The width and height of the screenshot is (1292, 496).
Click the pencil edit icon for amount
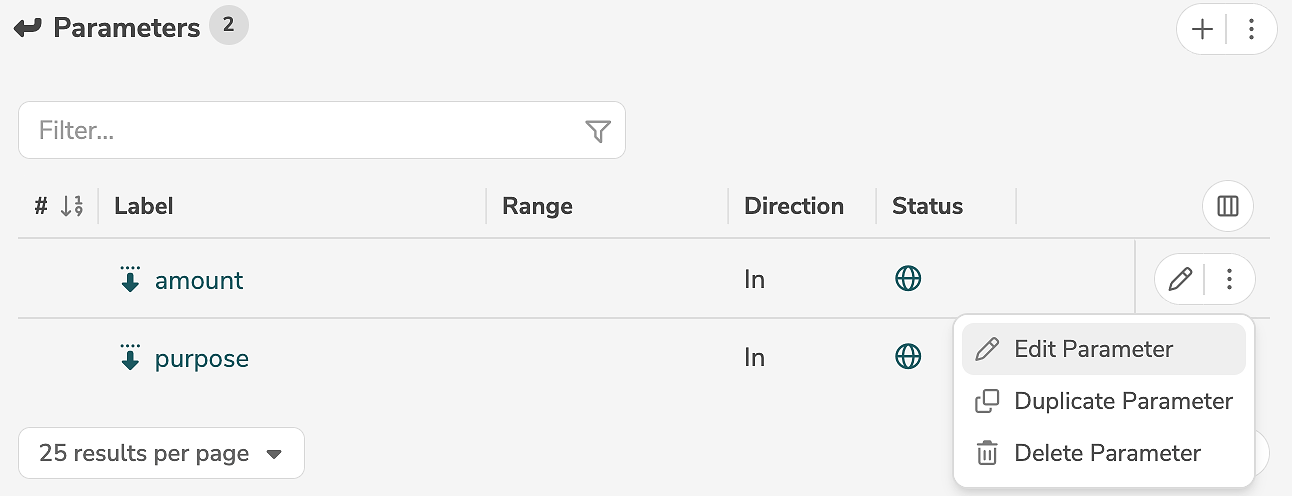[1180, 280]
